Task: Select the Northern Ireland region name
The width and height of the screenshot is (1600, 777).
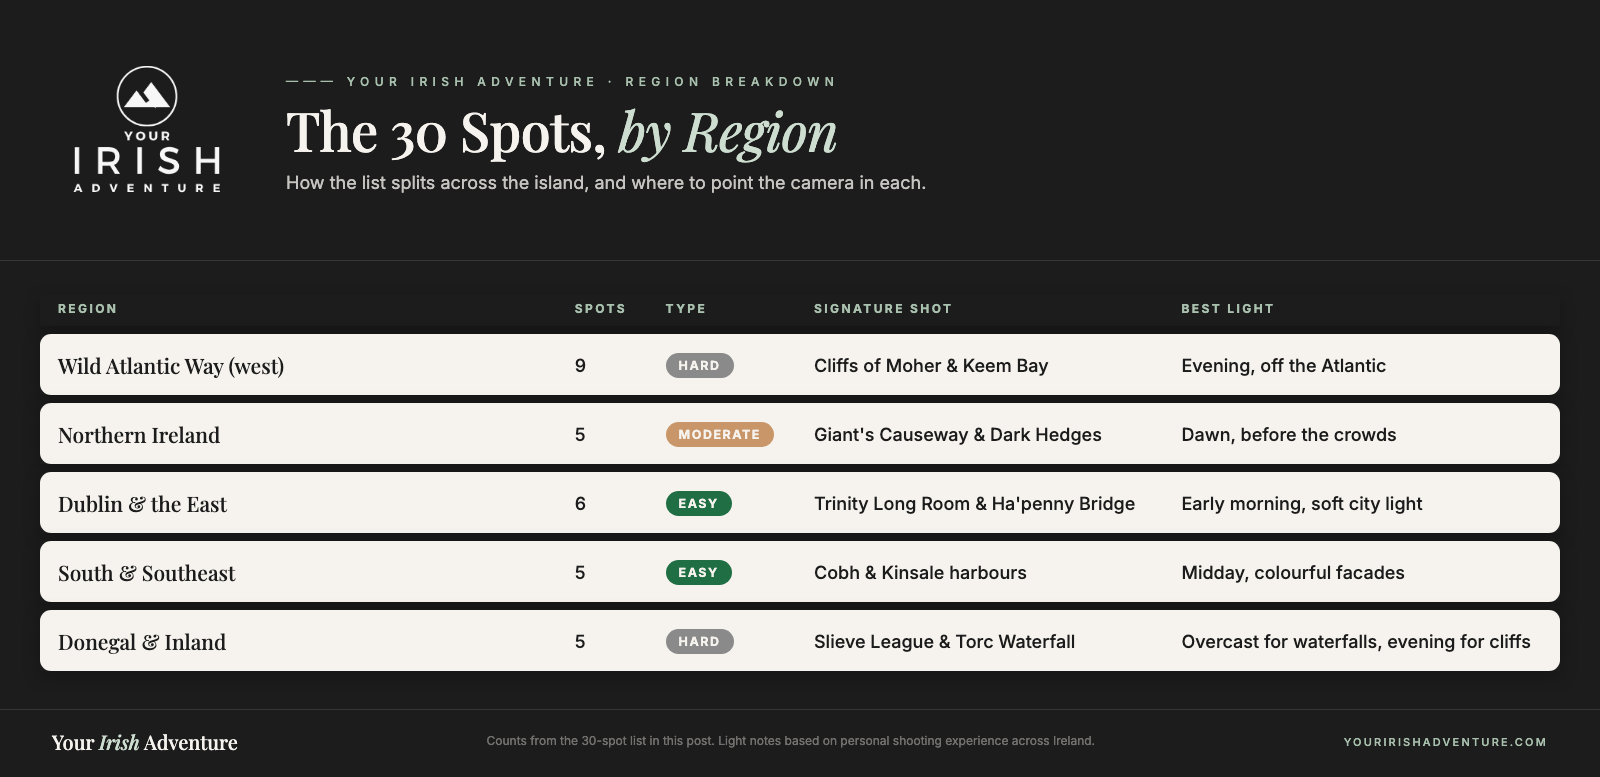Action: pyautogui.click(x=139, y=435)
